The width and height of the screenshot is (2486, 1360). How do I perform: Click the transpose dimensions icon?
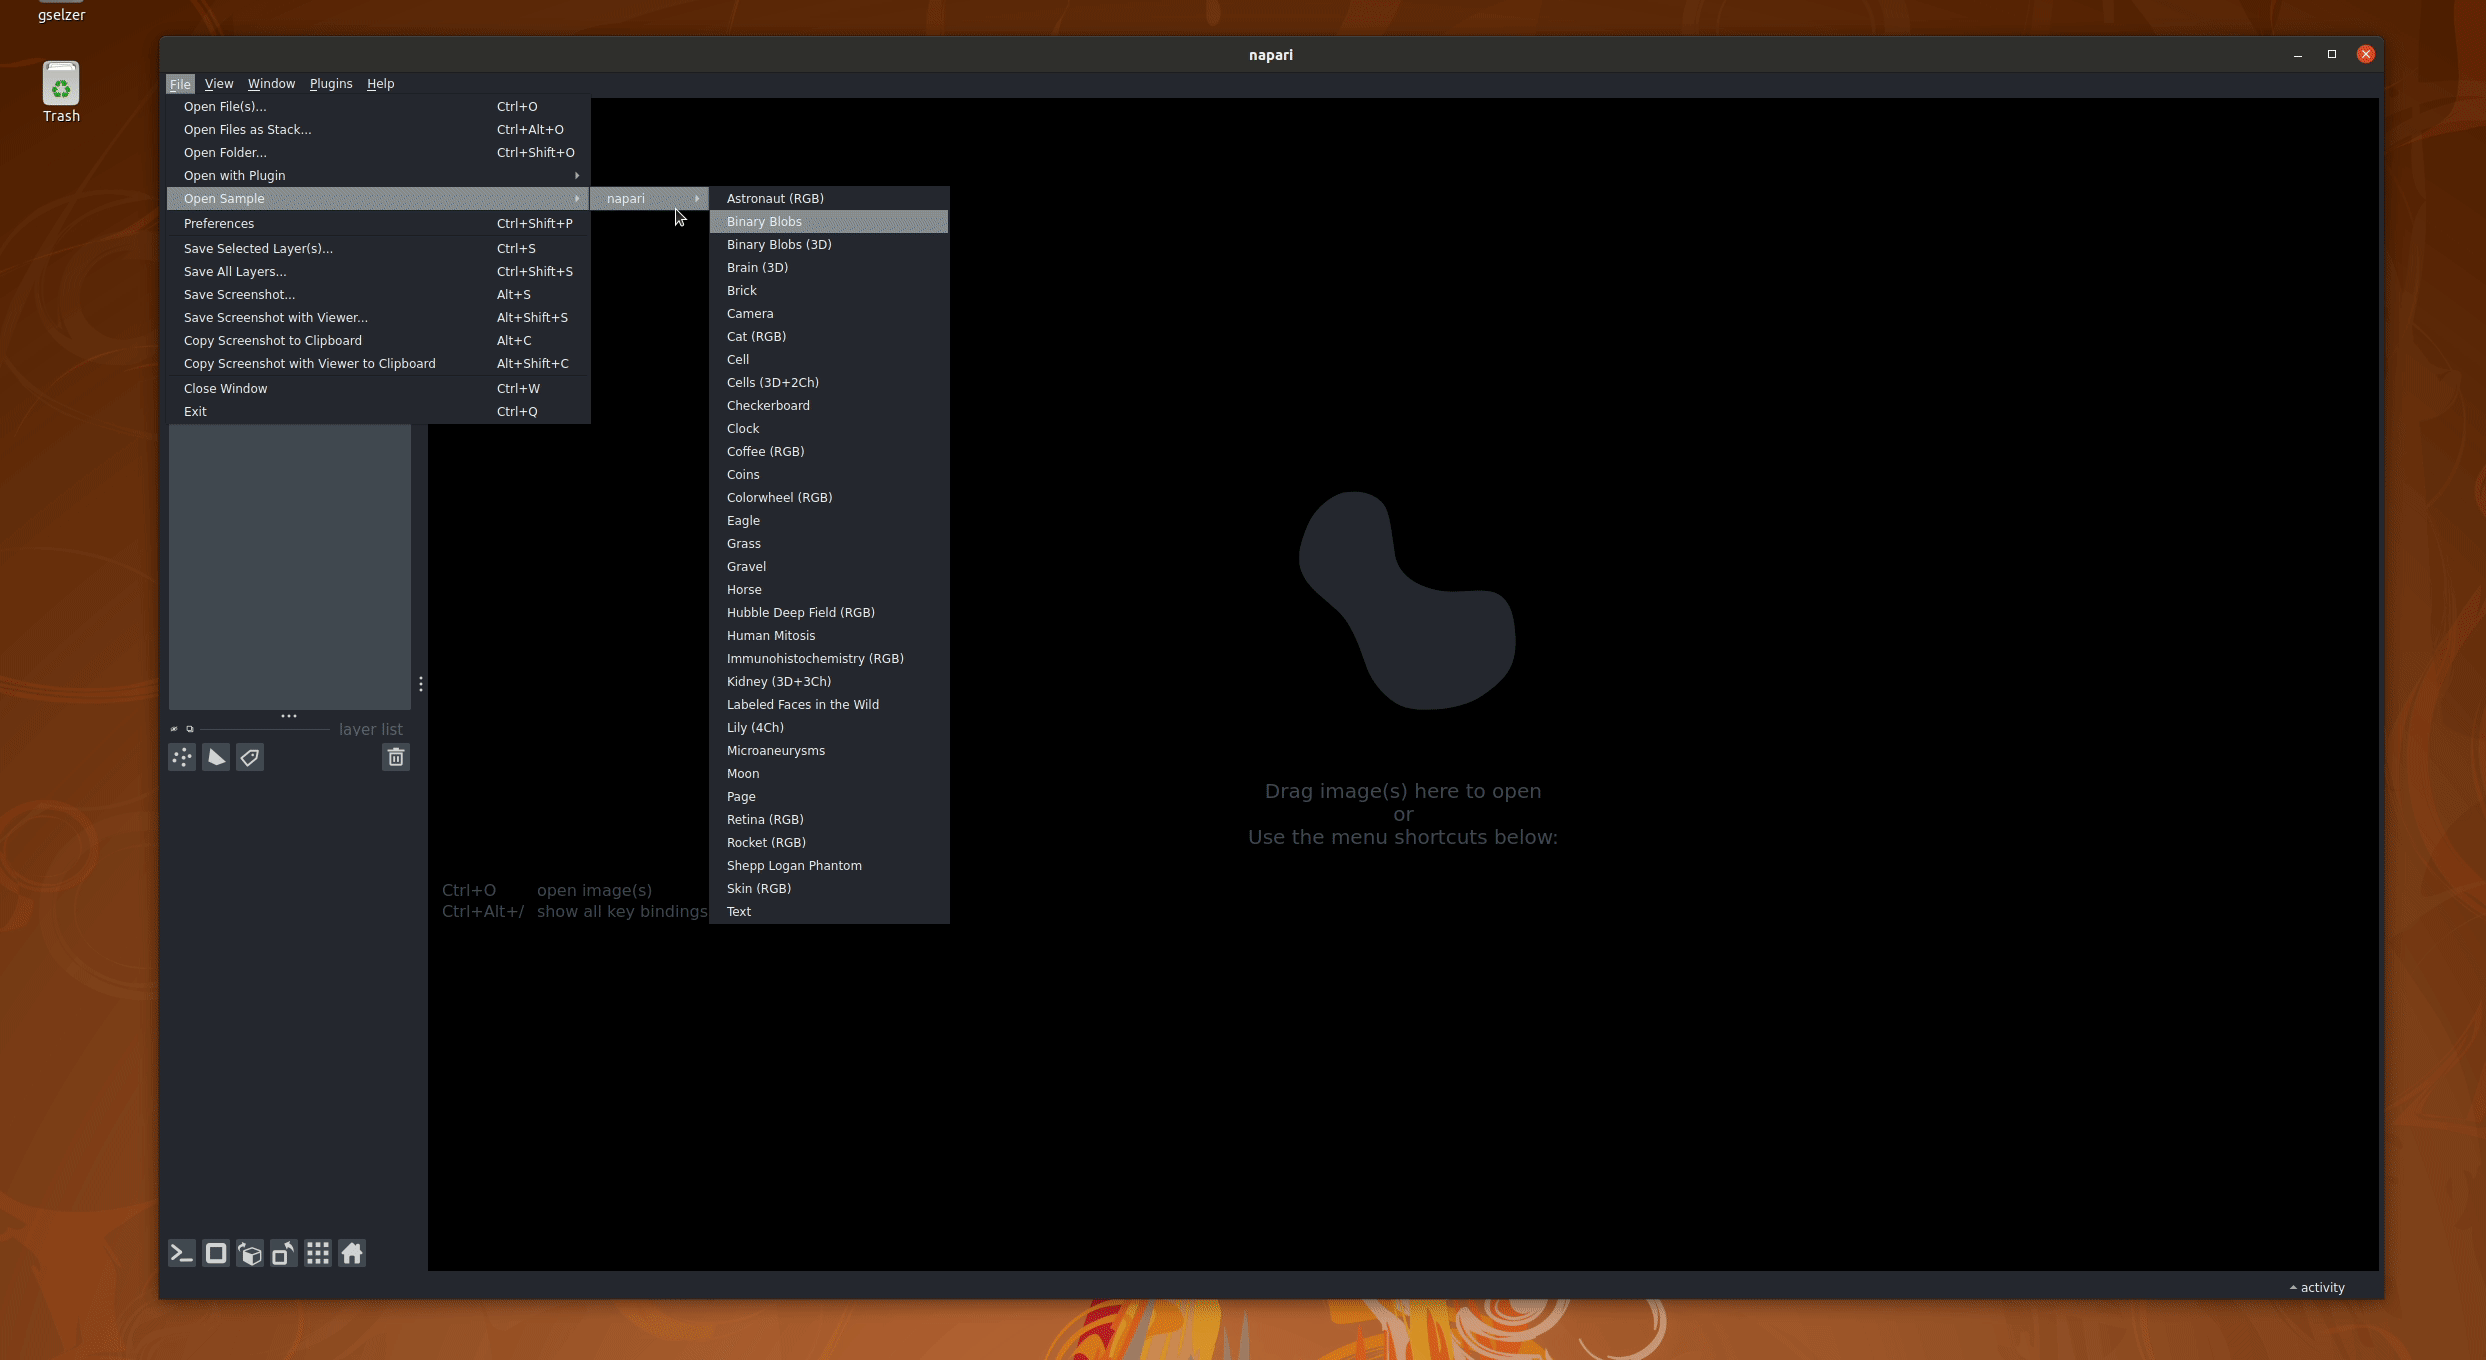coord(284,1253)
